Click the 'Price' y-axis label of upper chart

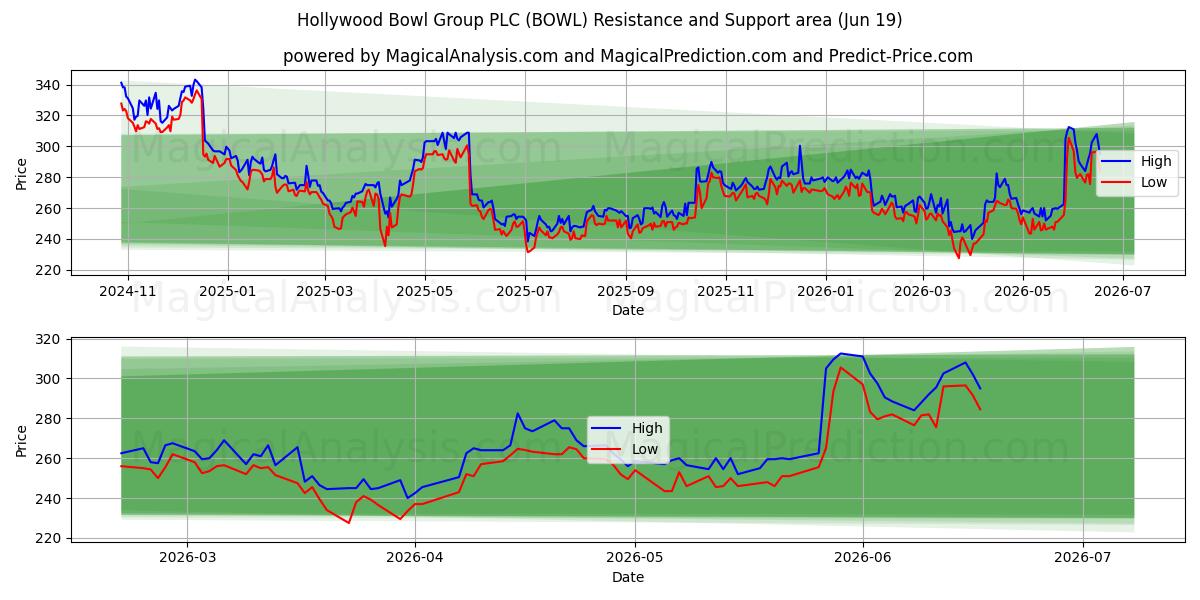pyautogui.click(x=22, y=173)
